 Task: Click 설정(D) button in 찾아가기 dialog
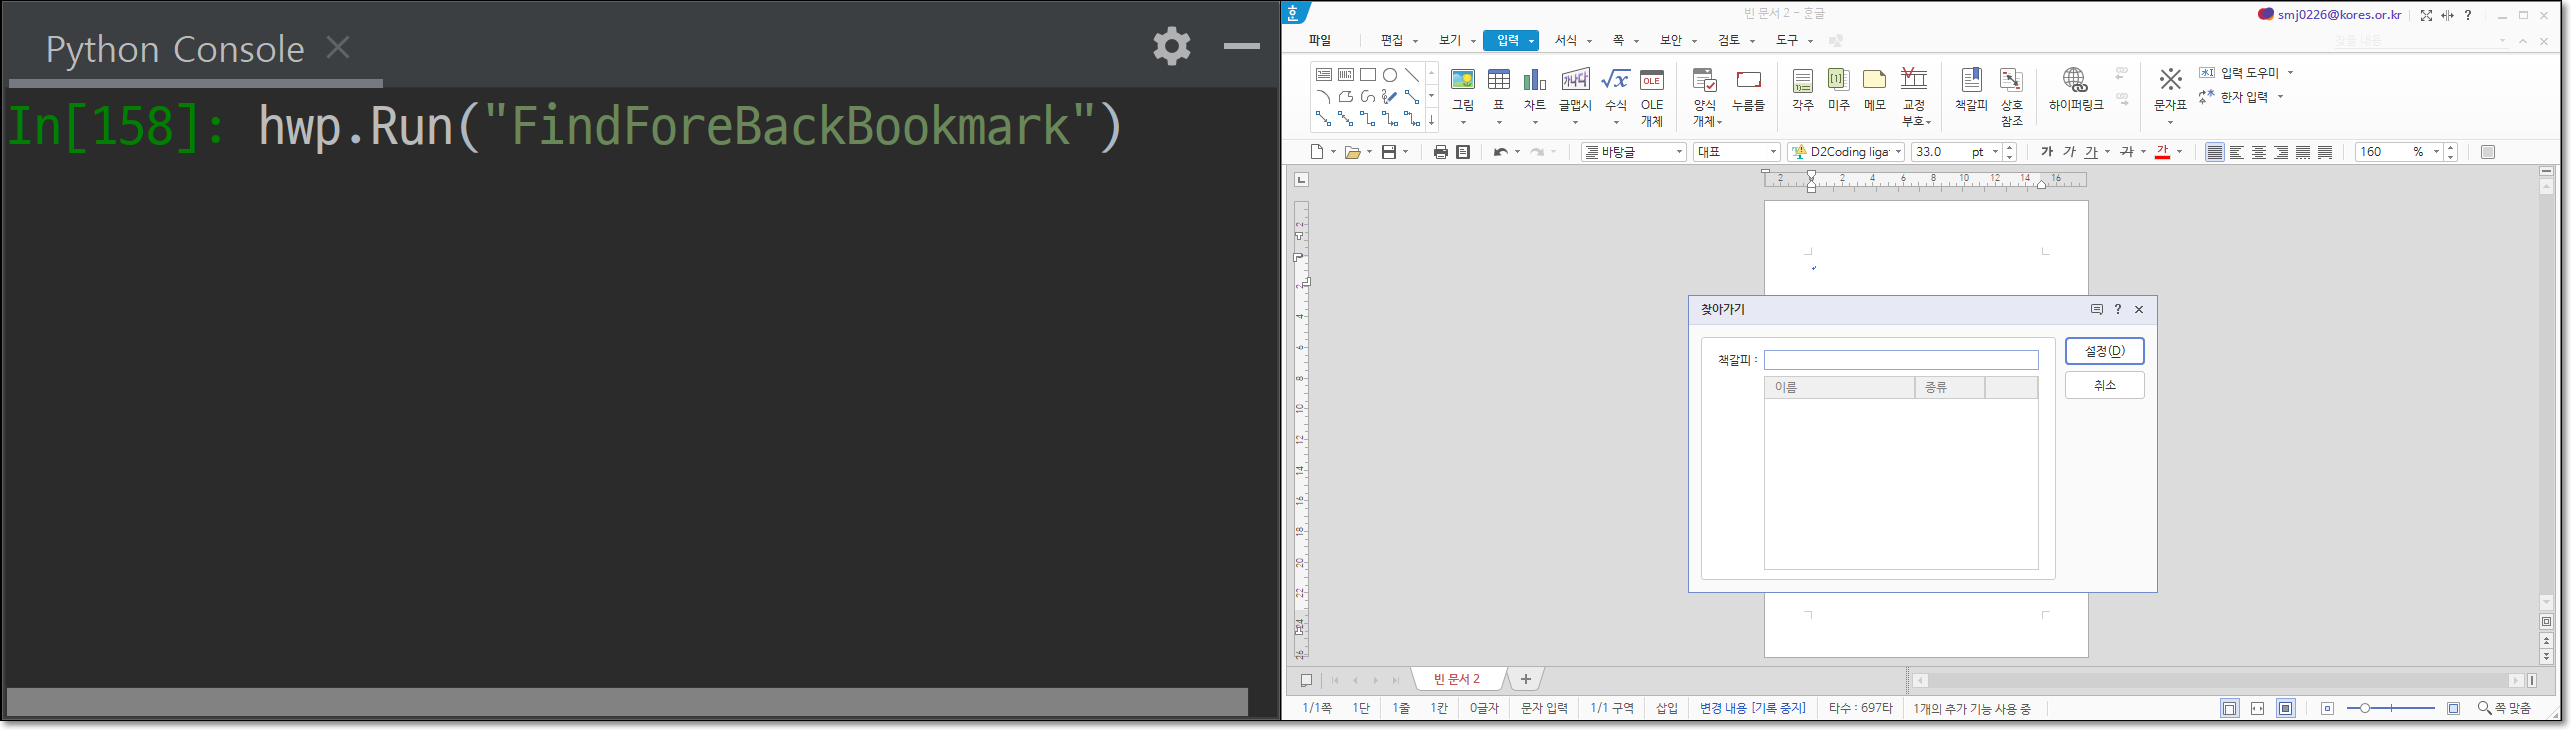point(2104,351)
